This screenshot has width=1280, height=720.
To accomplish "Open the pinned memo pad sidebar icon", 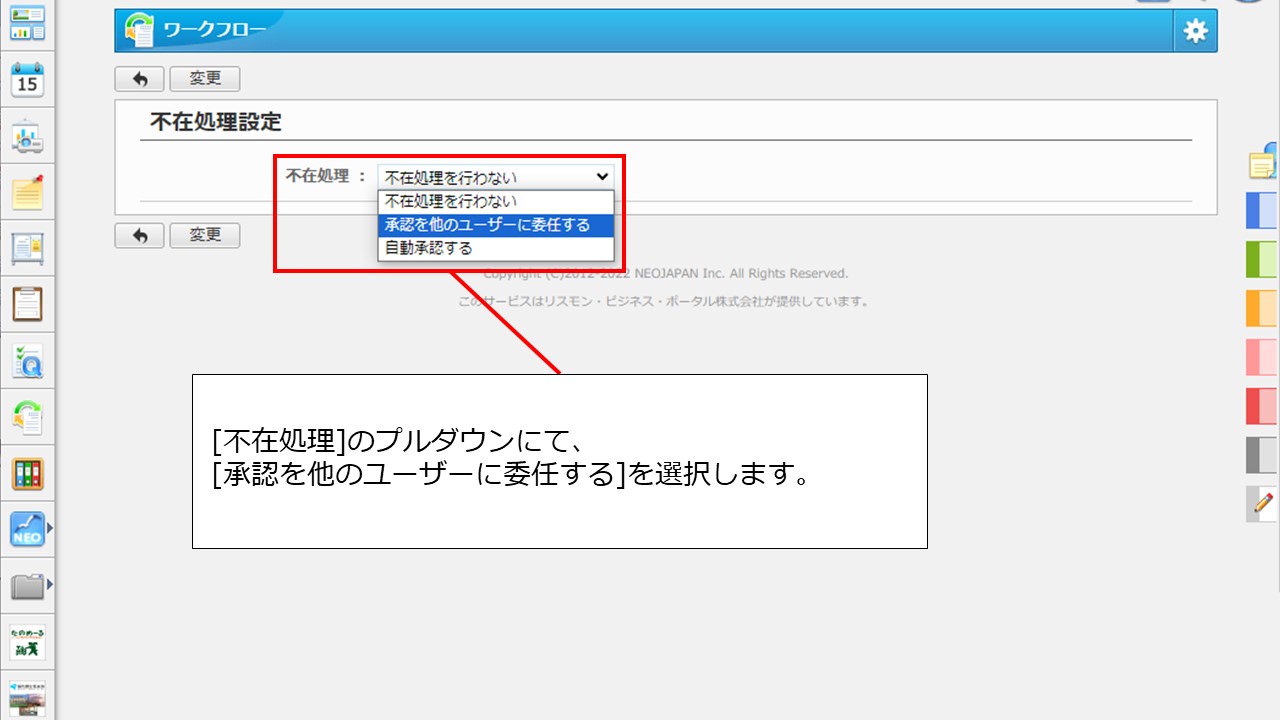I will point(28,192).
